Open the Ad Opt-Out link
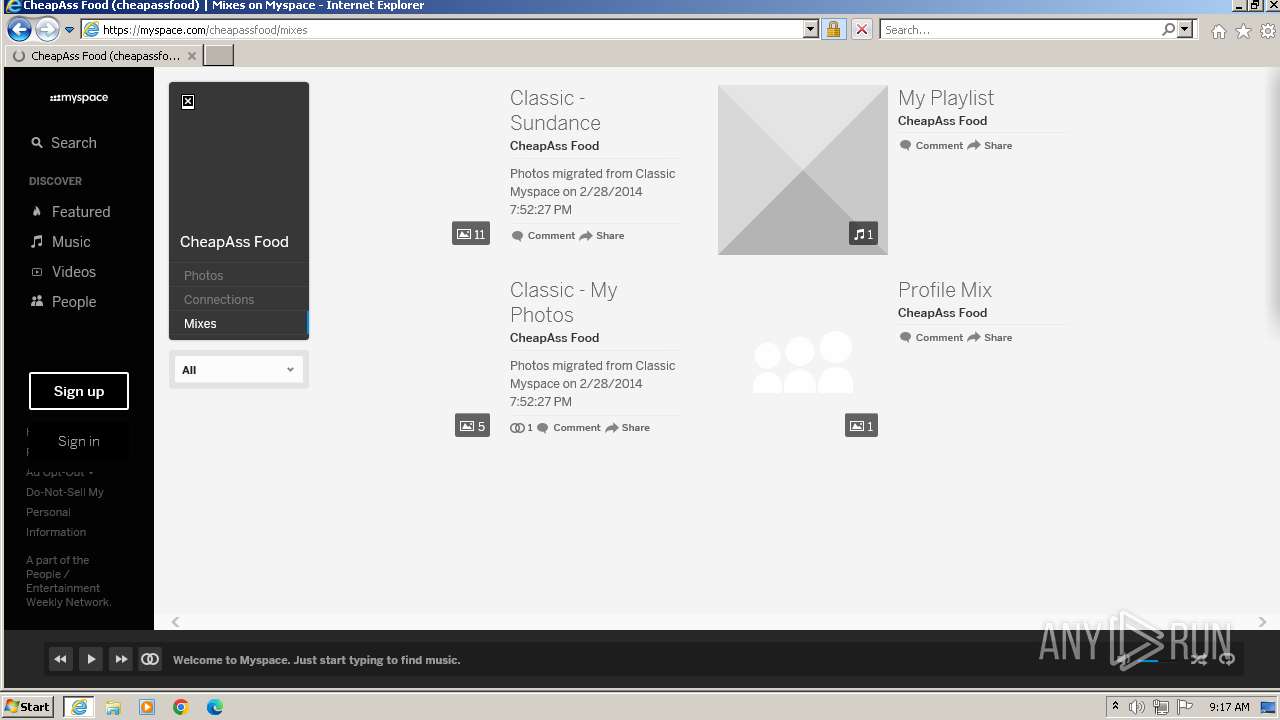 click(59, 473)
